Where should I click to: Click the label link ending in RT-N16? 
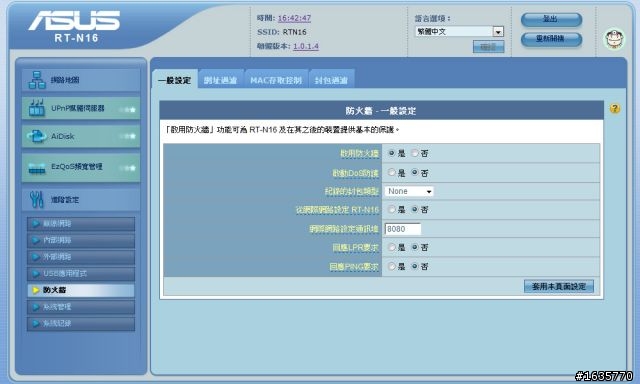click(337, 210)
